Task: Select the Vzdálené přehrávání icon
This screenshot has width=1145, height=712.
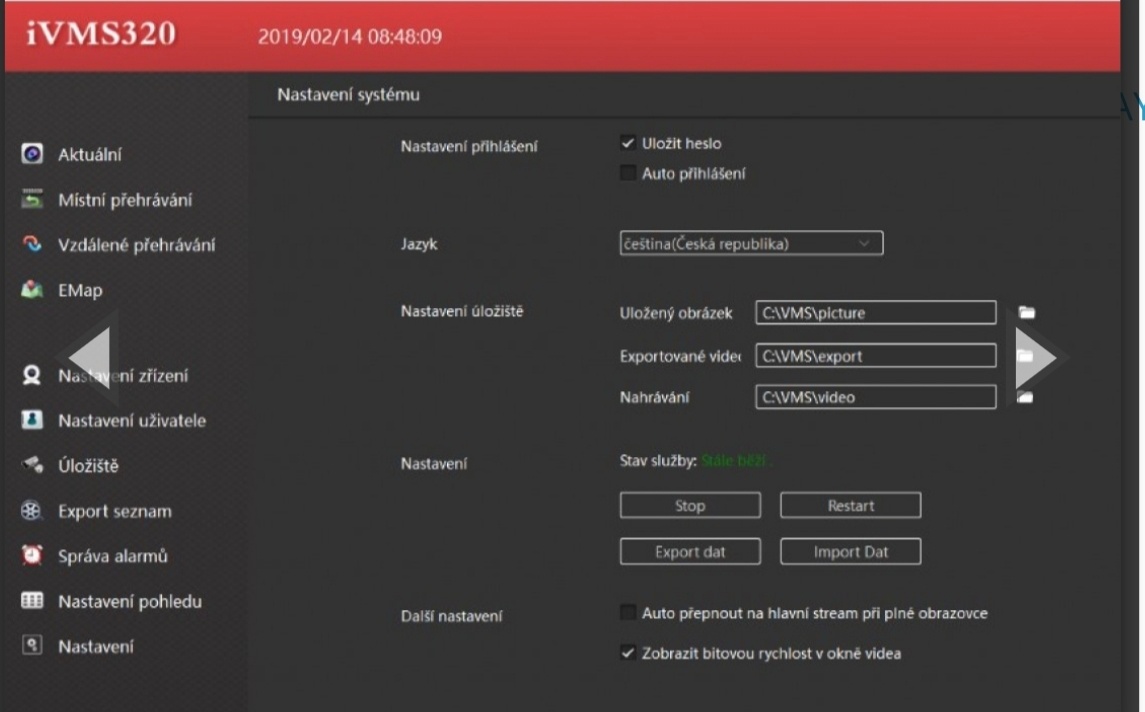Action: tap(32, 245)
